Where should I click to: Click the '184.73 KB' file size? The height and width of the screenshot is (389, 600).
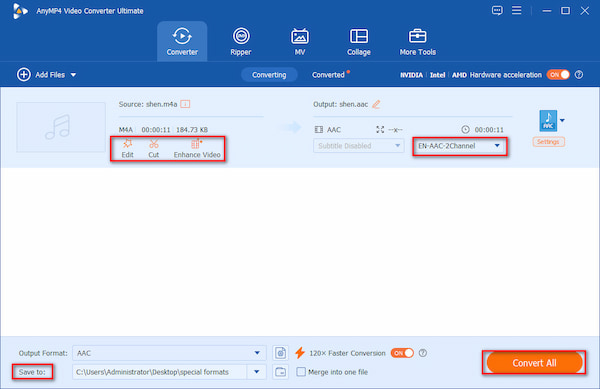coord(192,130)
